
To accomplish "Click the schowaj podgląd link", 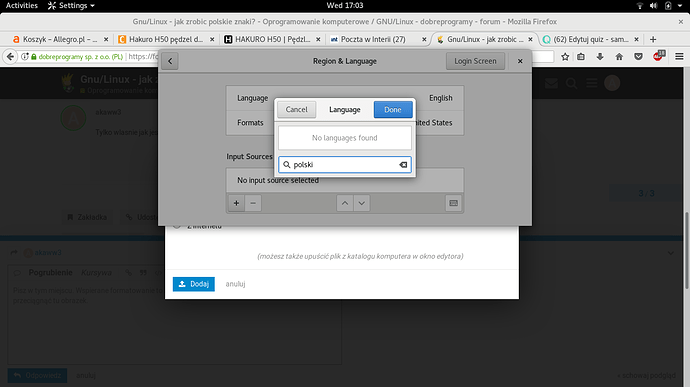I will click(646, 376).
